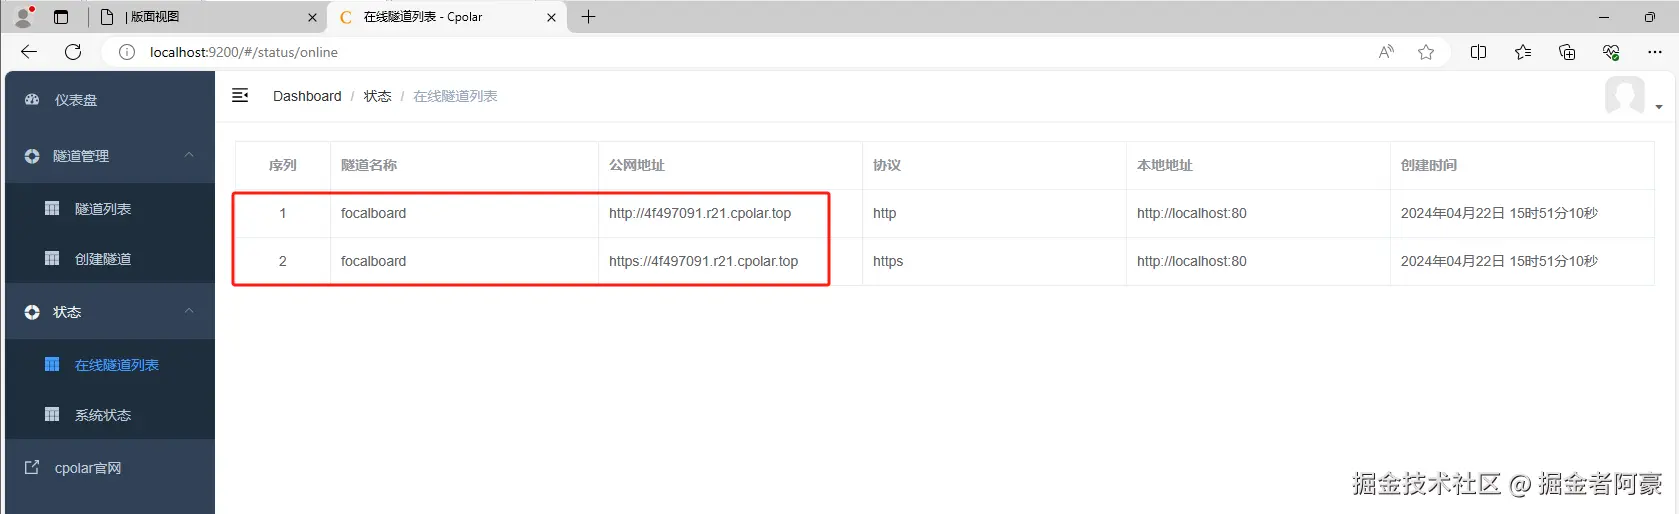Click the 状态 breadcrumb item

tap(377, 96)
